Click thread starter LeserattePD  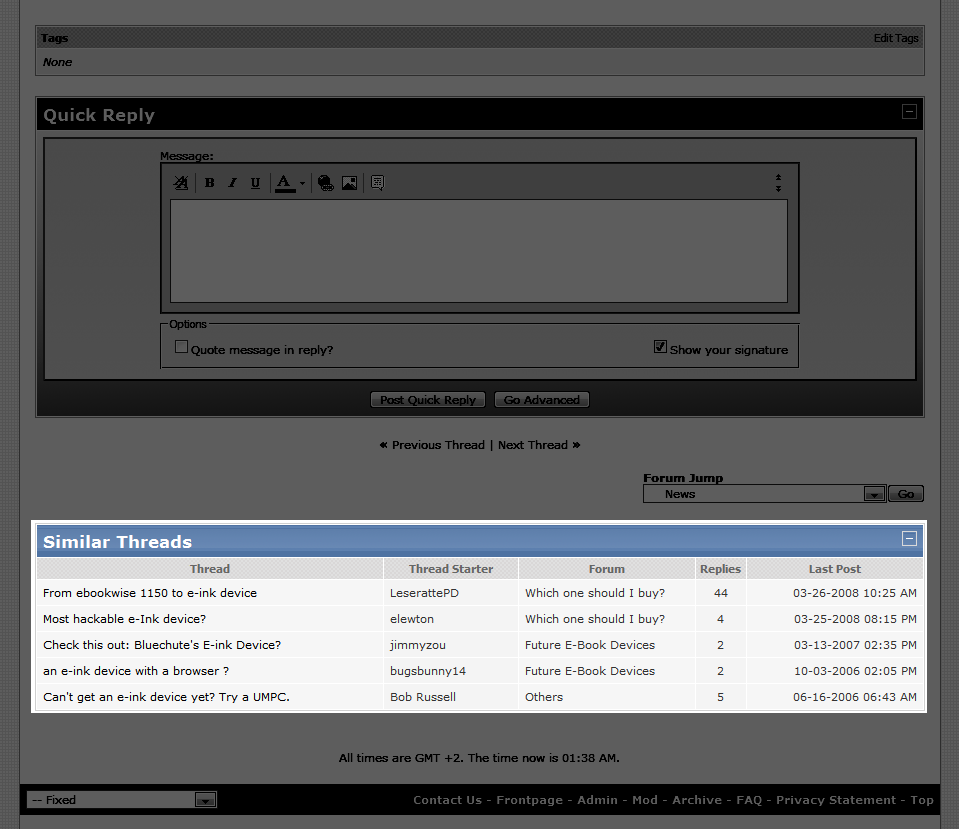(424, 593)
